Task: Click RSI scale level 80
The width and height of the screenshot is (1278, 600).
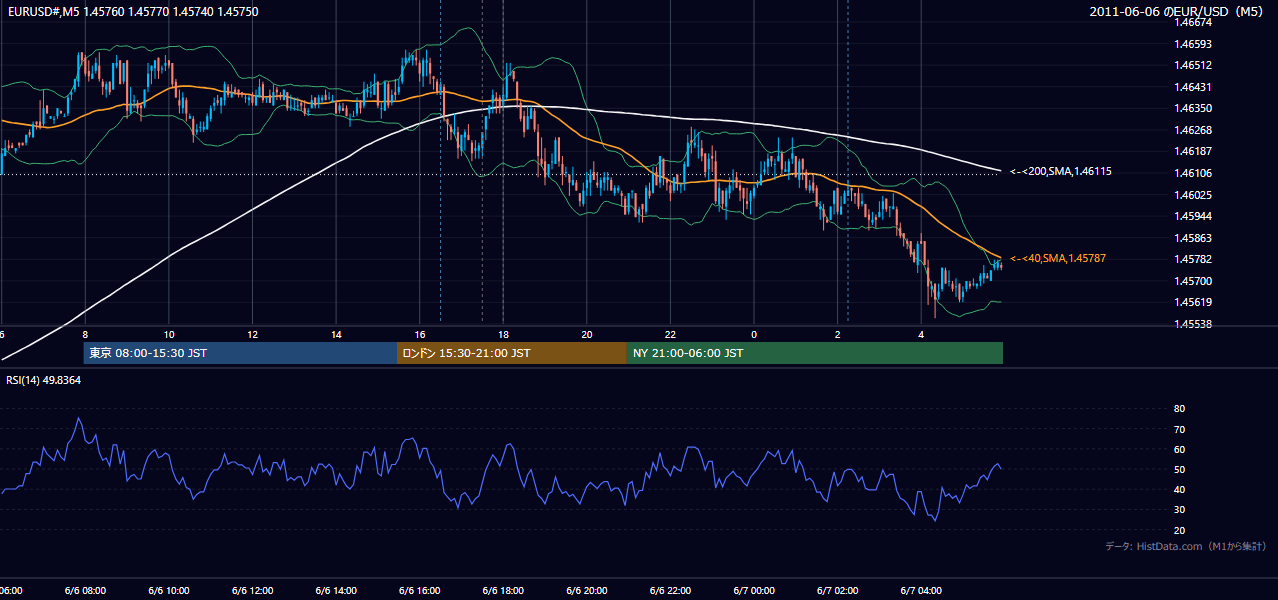Action: point(1180,409)
